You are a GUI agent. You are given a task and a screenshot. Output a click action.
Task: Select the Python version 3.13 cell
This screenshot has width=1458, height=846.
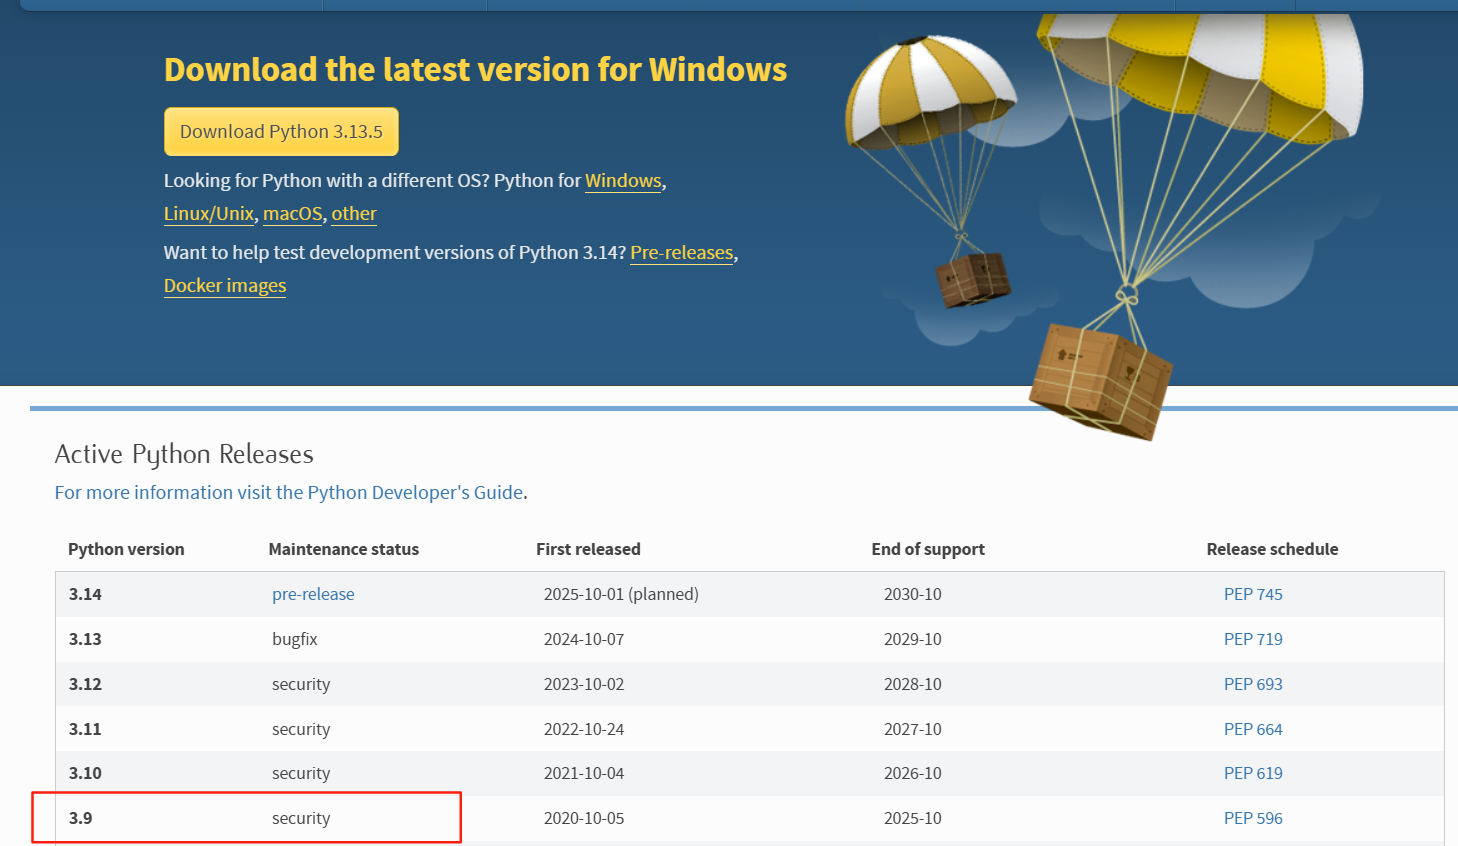85,639
